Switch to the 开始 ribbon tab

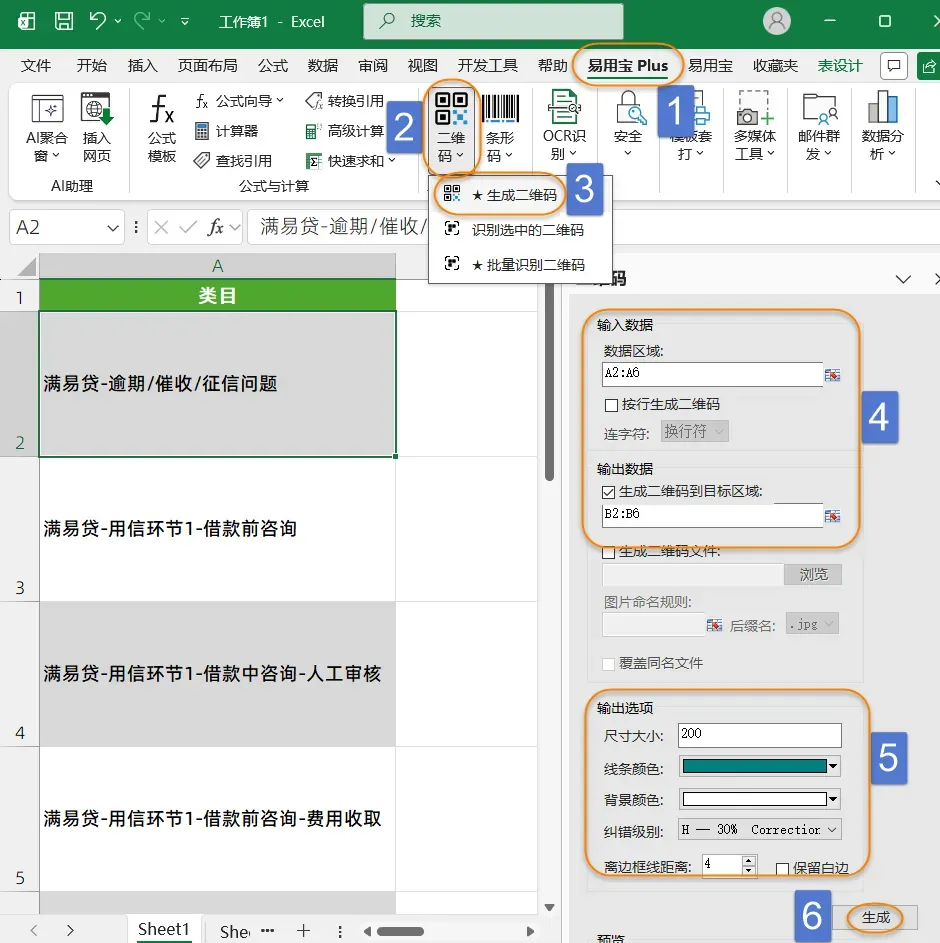(x=91, y=66)
